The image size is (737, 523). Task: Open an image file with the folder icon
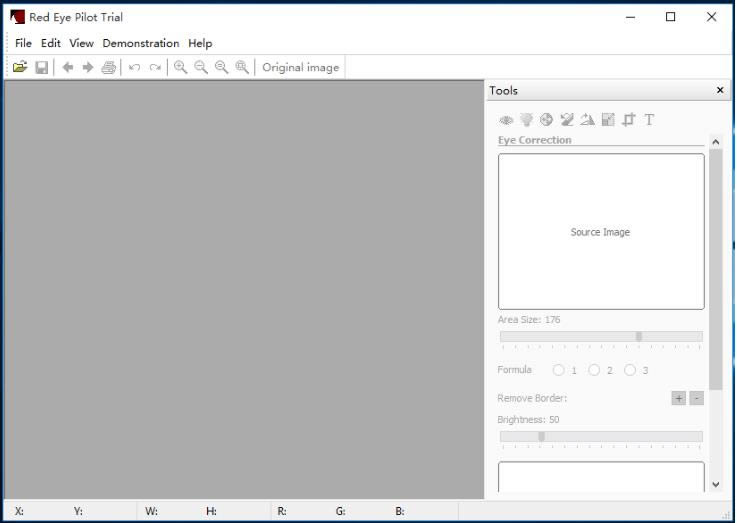tap(20, 67)
